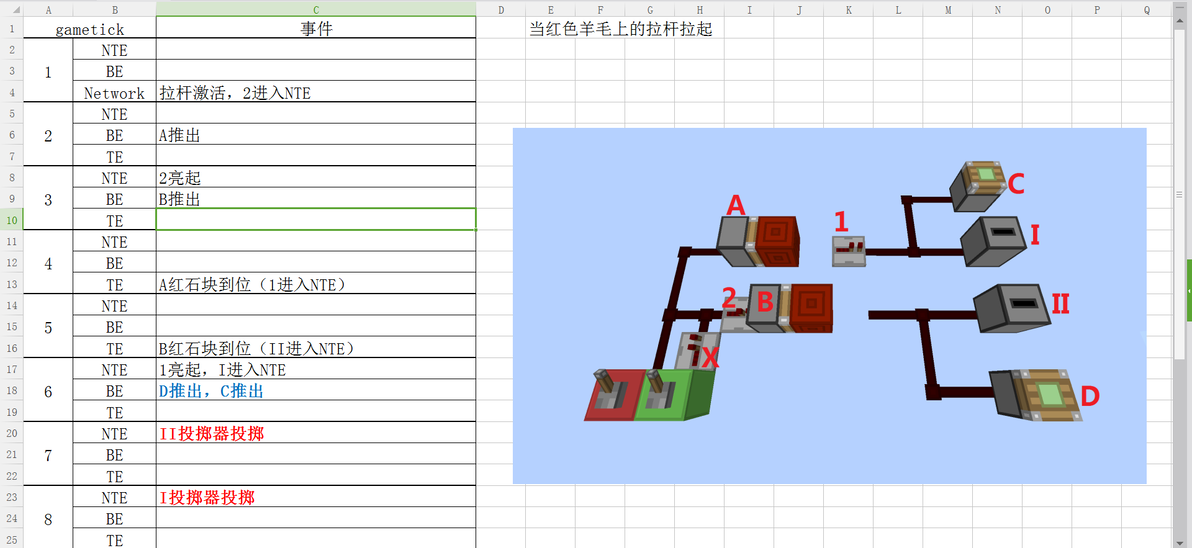1192x548 pixels.
Task: Click the '1亮起，I进入NTE' cell
Action: coord(316,369)
